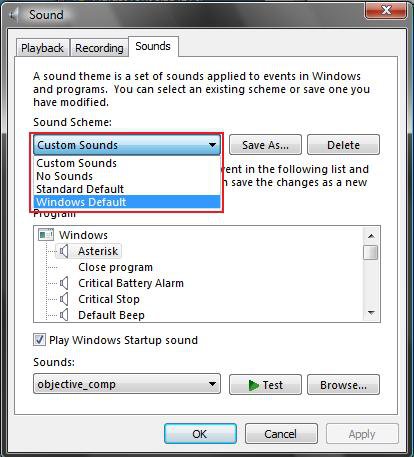Screen dimensions: 414x457
Task: Toggle the Play Windows Startup sound checkbox
Action: 39,340
